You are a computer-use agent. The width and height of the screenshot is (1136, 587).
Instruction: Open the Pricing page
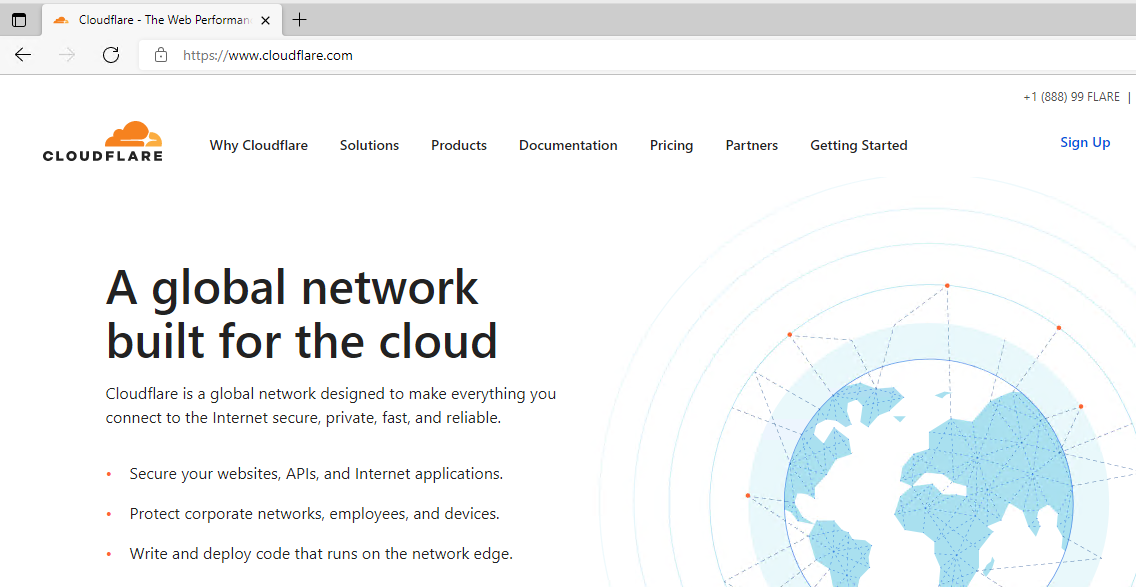[x=671, y=145]
